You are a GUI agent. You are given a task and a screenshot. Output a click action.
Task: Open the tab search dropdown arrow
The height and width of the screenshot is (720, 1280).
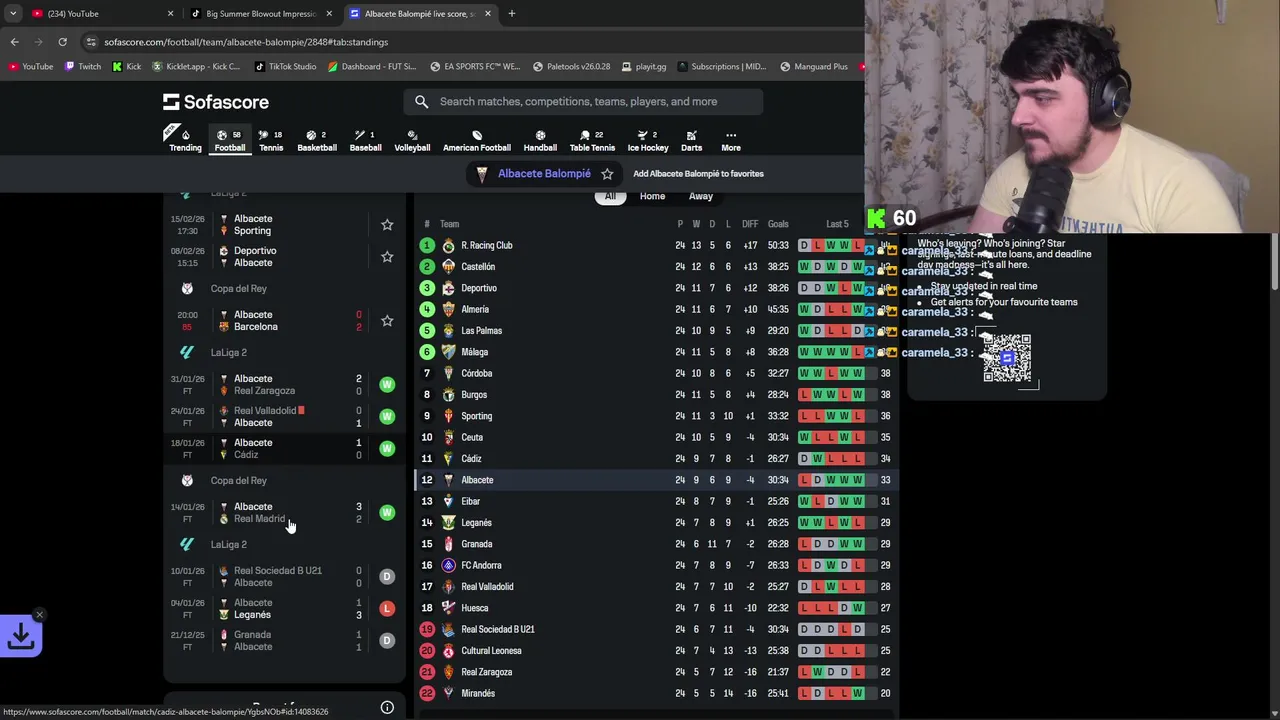pos(13,14)
